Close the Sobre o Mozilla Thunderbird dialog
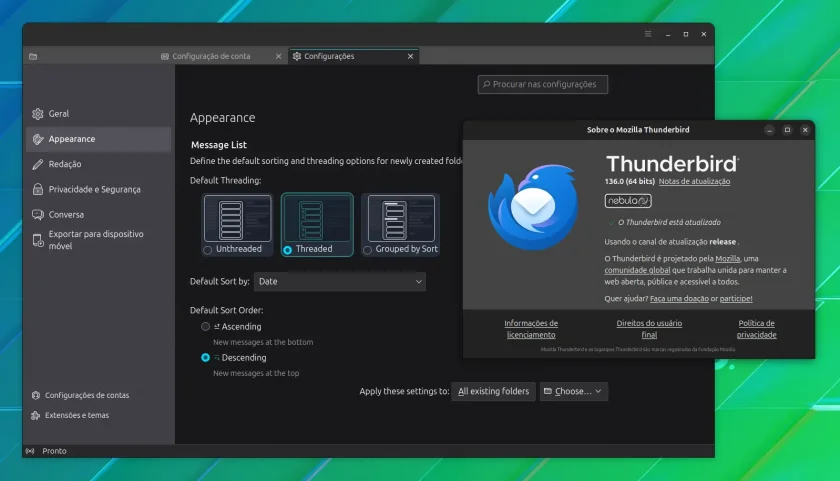Image resolution: width=840 pixels, height=481 pixels. [x=805, y=130]
